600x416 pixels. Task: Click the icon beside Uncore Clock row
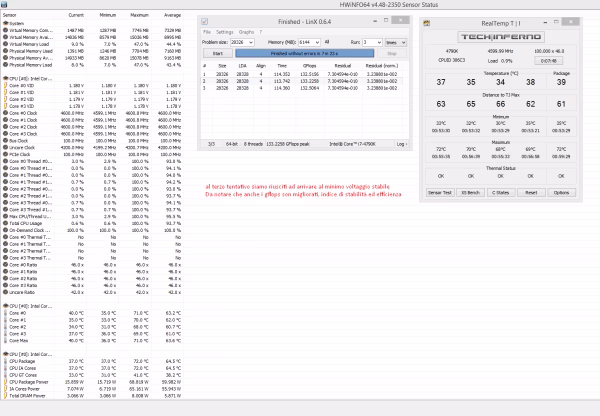(x=5, y=147)
